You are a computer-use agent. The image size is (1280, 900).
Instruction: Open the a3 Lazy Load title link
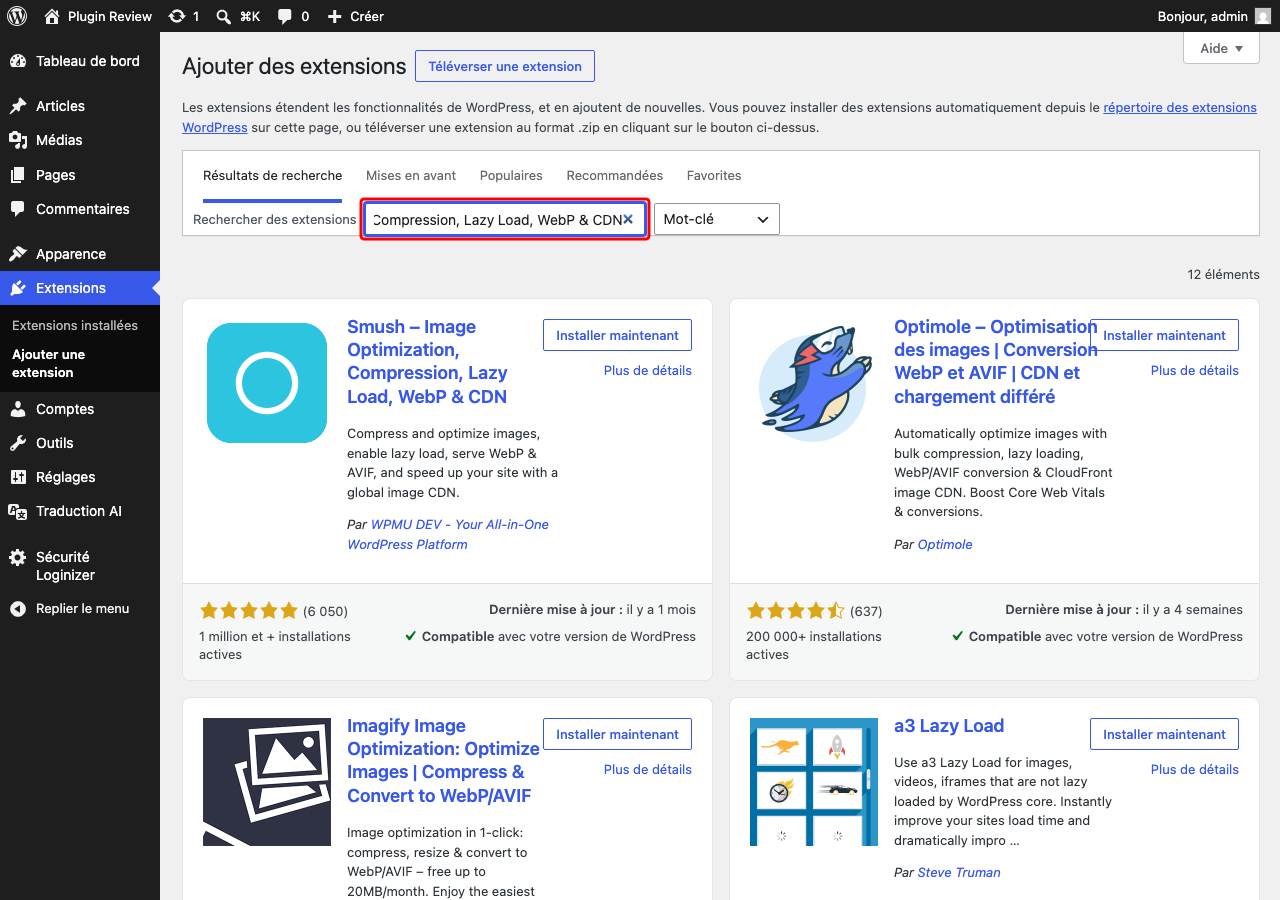[949, 726]
